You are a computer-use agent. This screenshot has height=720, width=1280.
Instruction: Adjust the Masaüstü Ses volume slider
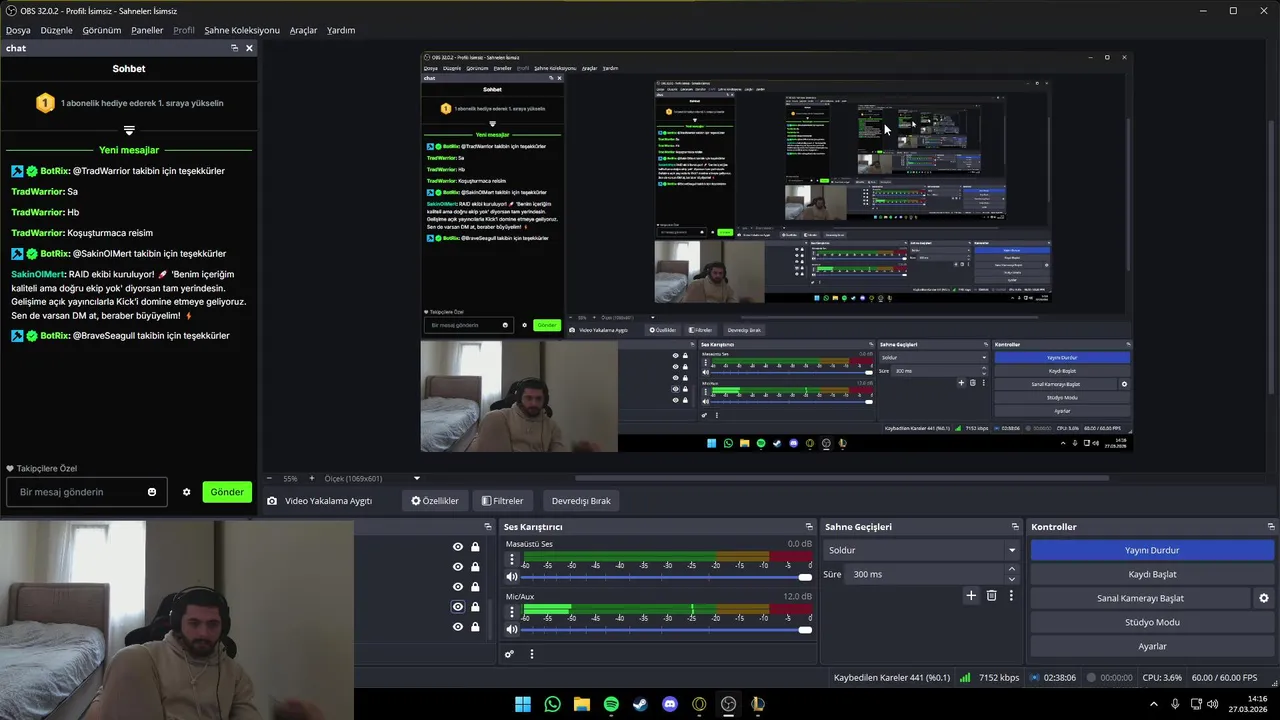click(x=667, y=577)
